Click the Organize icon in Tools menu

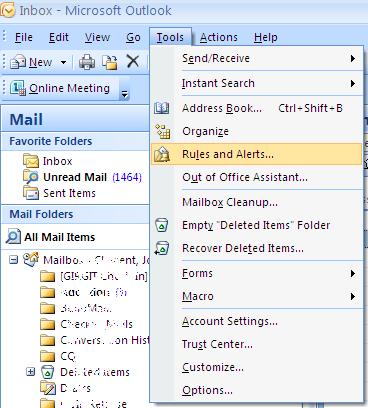(163, 131)
